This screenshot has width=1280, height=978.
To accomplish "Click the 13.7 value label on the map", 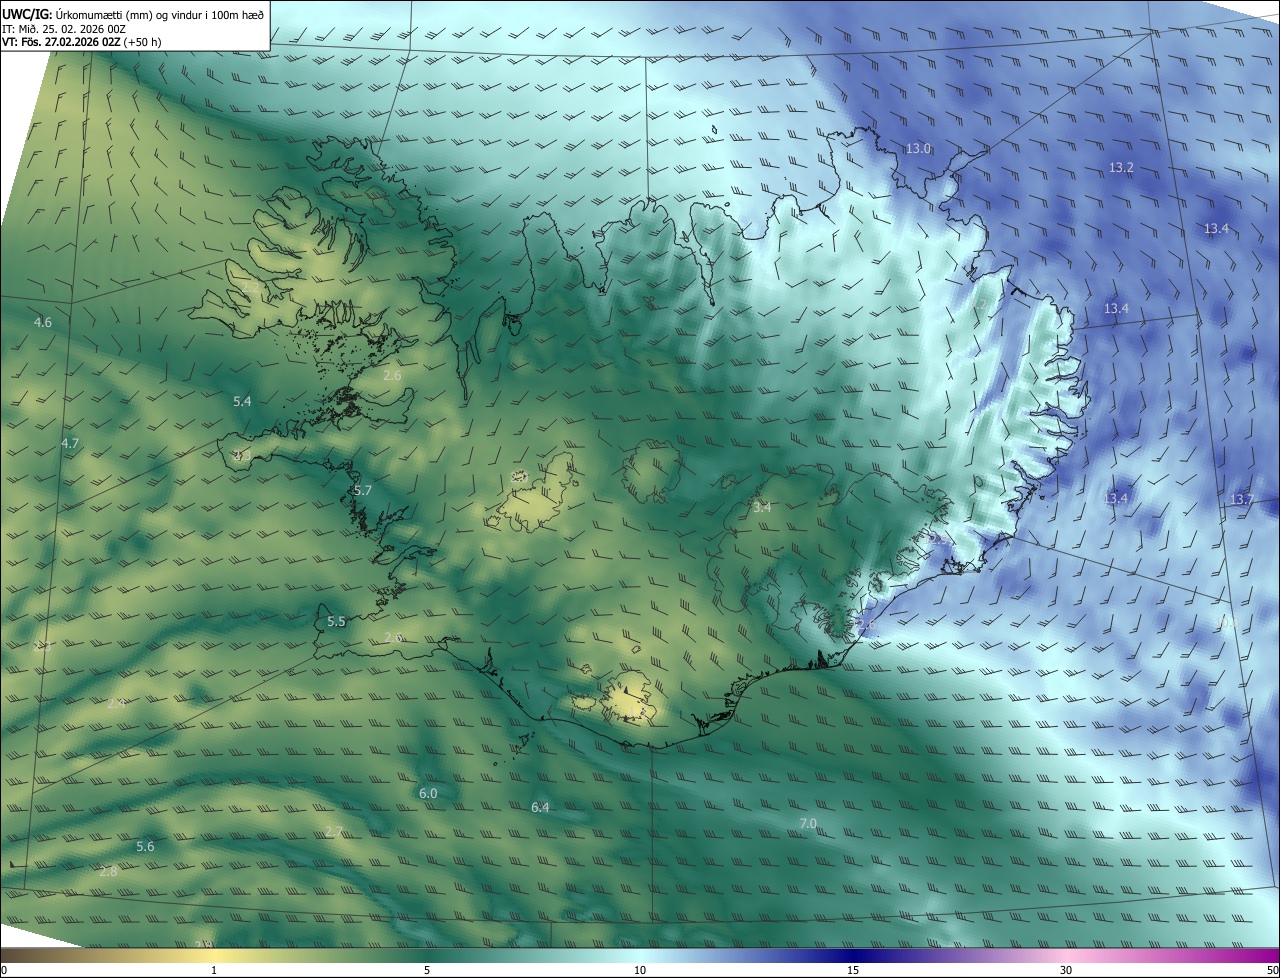I will pos(1242,499).
